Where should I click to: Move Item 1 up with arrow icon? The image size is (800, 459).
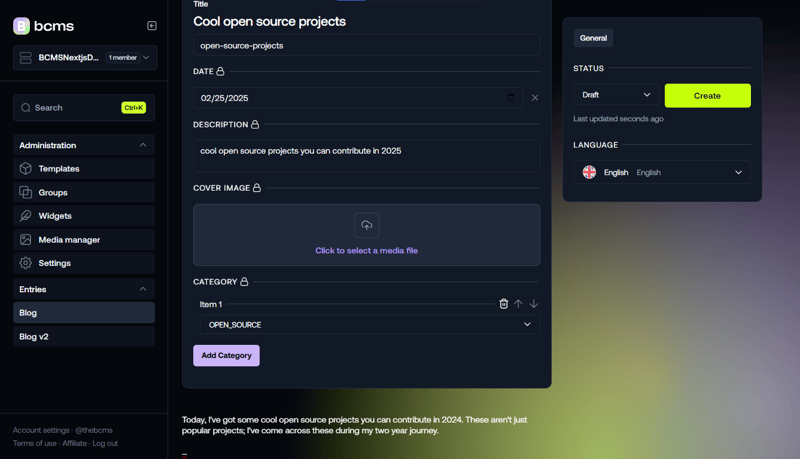pyautogui.click(x=518, y=304)
